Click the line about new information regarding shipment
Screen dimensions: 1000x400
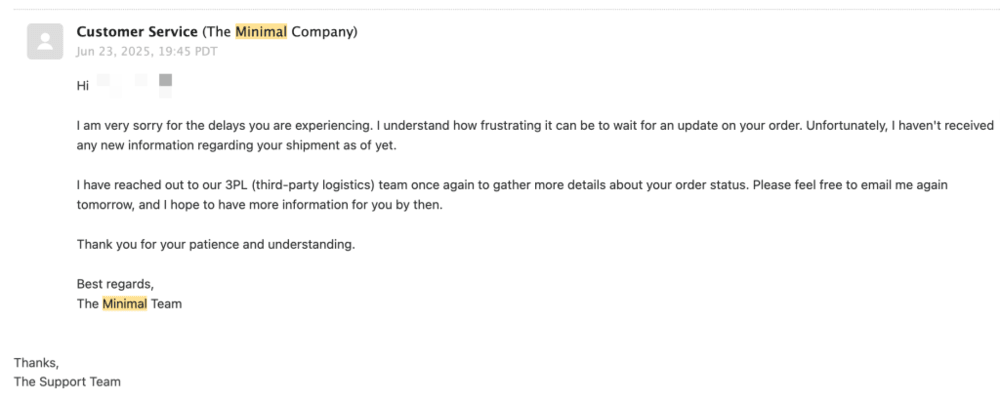point(237,145)
